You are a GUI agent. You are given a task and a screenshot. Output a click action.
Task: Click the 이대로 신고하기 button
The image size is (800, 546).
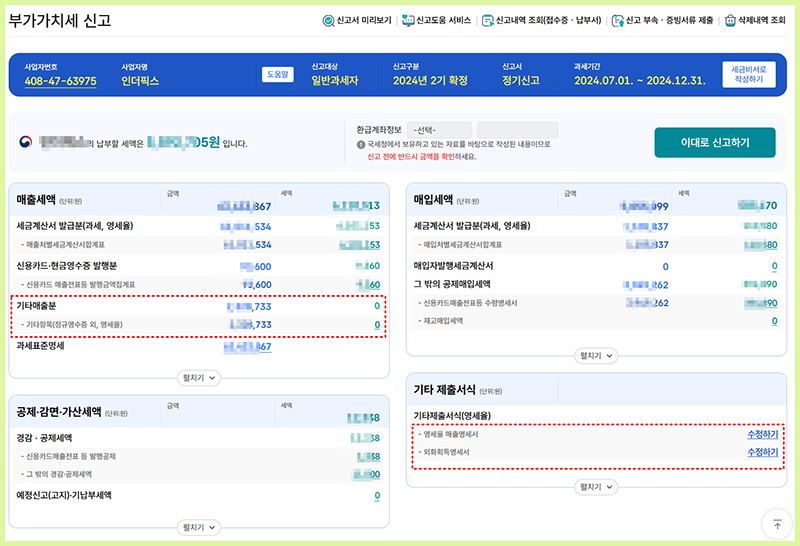pyautogui.click(x=714, y=142)
